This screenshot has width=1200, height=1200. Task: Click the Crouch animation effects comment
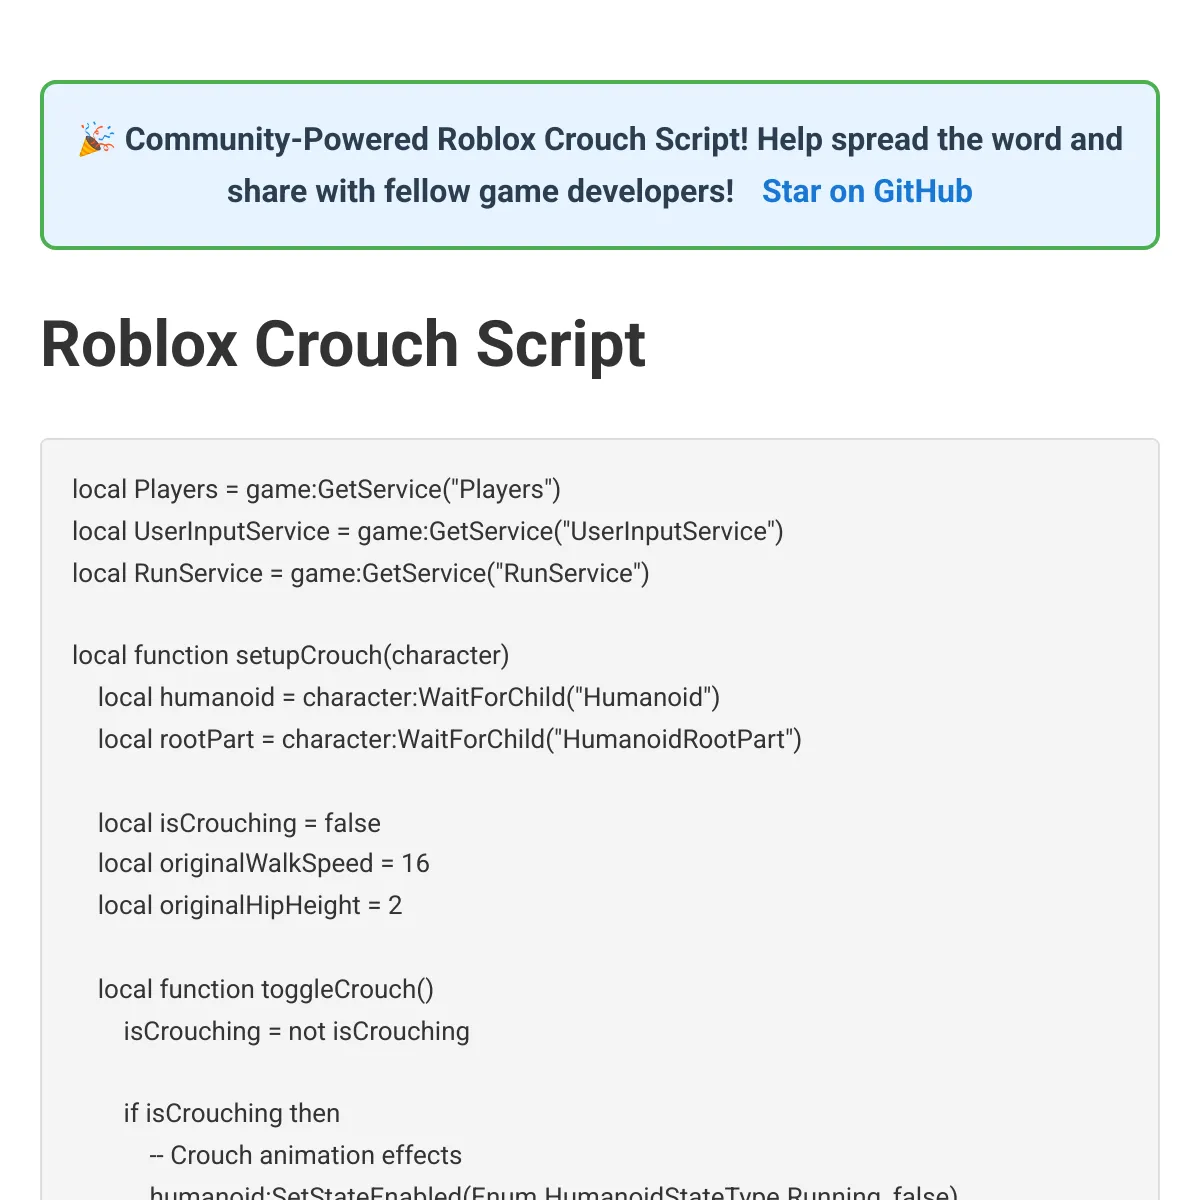pos(306,1155)
